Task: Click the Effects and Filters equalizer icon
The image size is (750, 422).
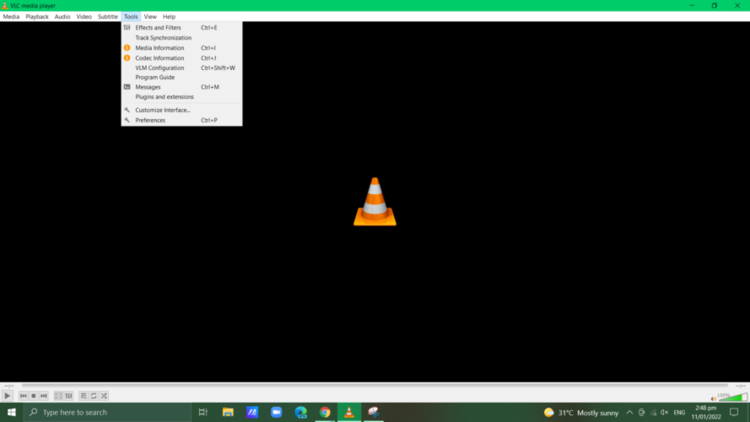Action: (127, 28)
